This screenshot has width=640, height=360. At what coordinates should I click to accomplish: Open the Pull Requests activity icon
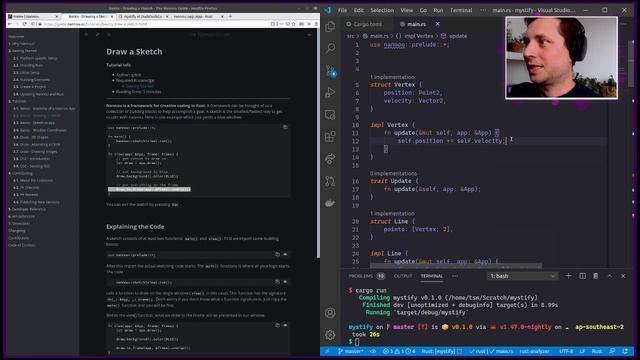coord(330,180)
